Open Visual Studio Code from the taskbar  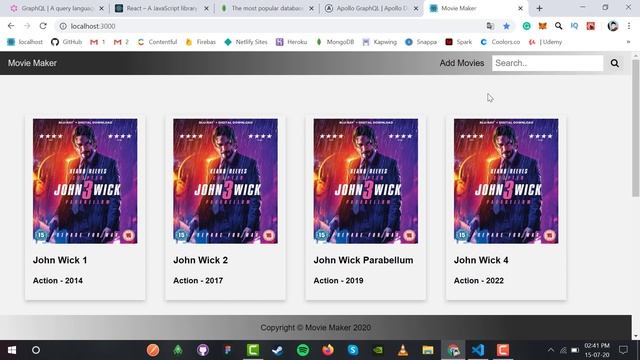click(478, 350)
